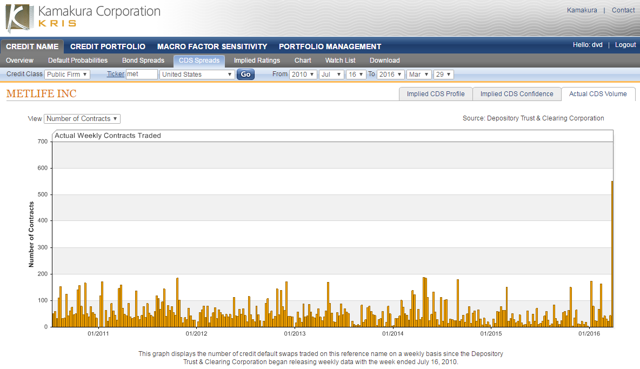Screen dimensions: 640x369
Task: Switch to the Implied CDS Confidence tab
Action: (517, 94)
